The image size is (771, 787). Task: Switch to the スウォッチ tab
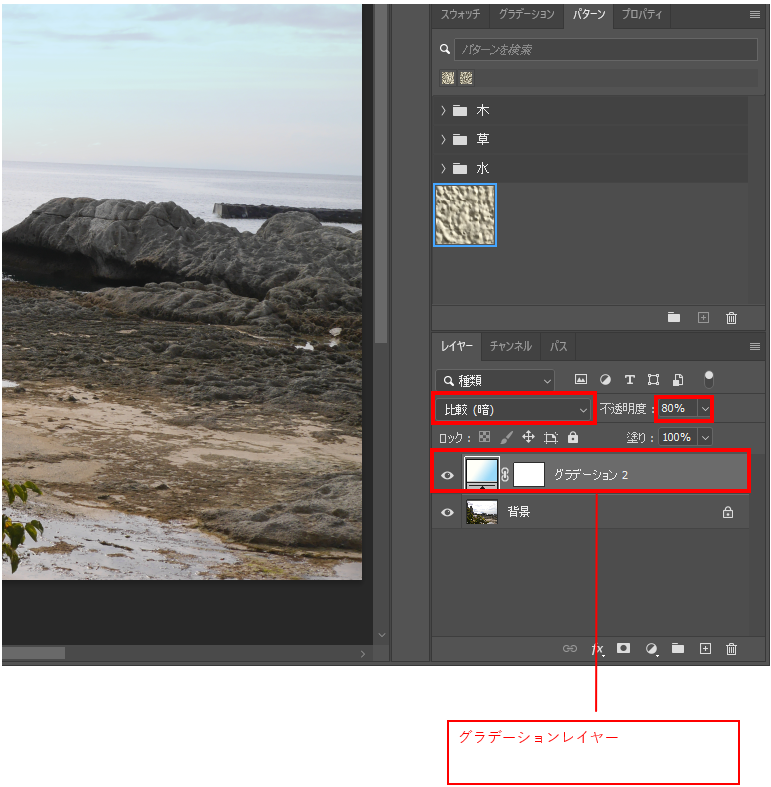click(x=461, y=15)
